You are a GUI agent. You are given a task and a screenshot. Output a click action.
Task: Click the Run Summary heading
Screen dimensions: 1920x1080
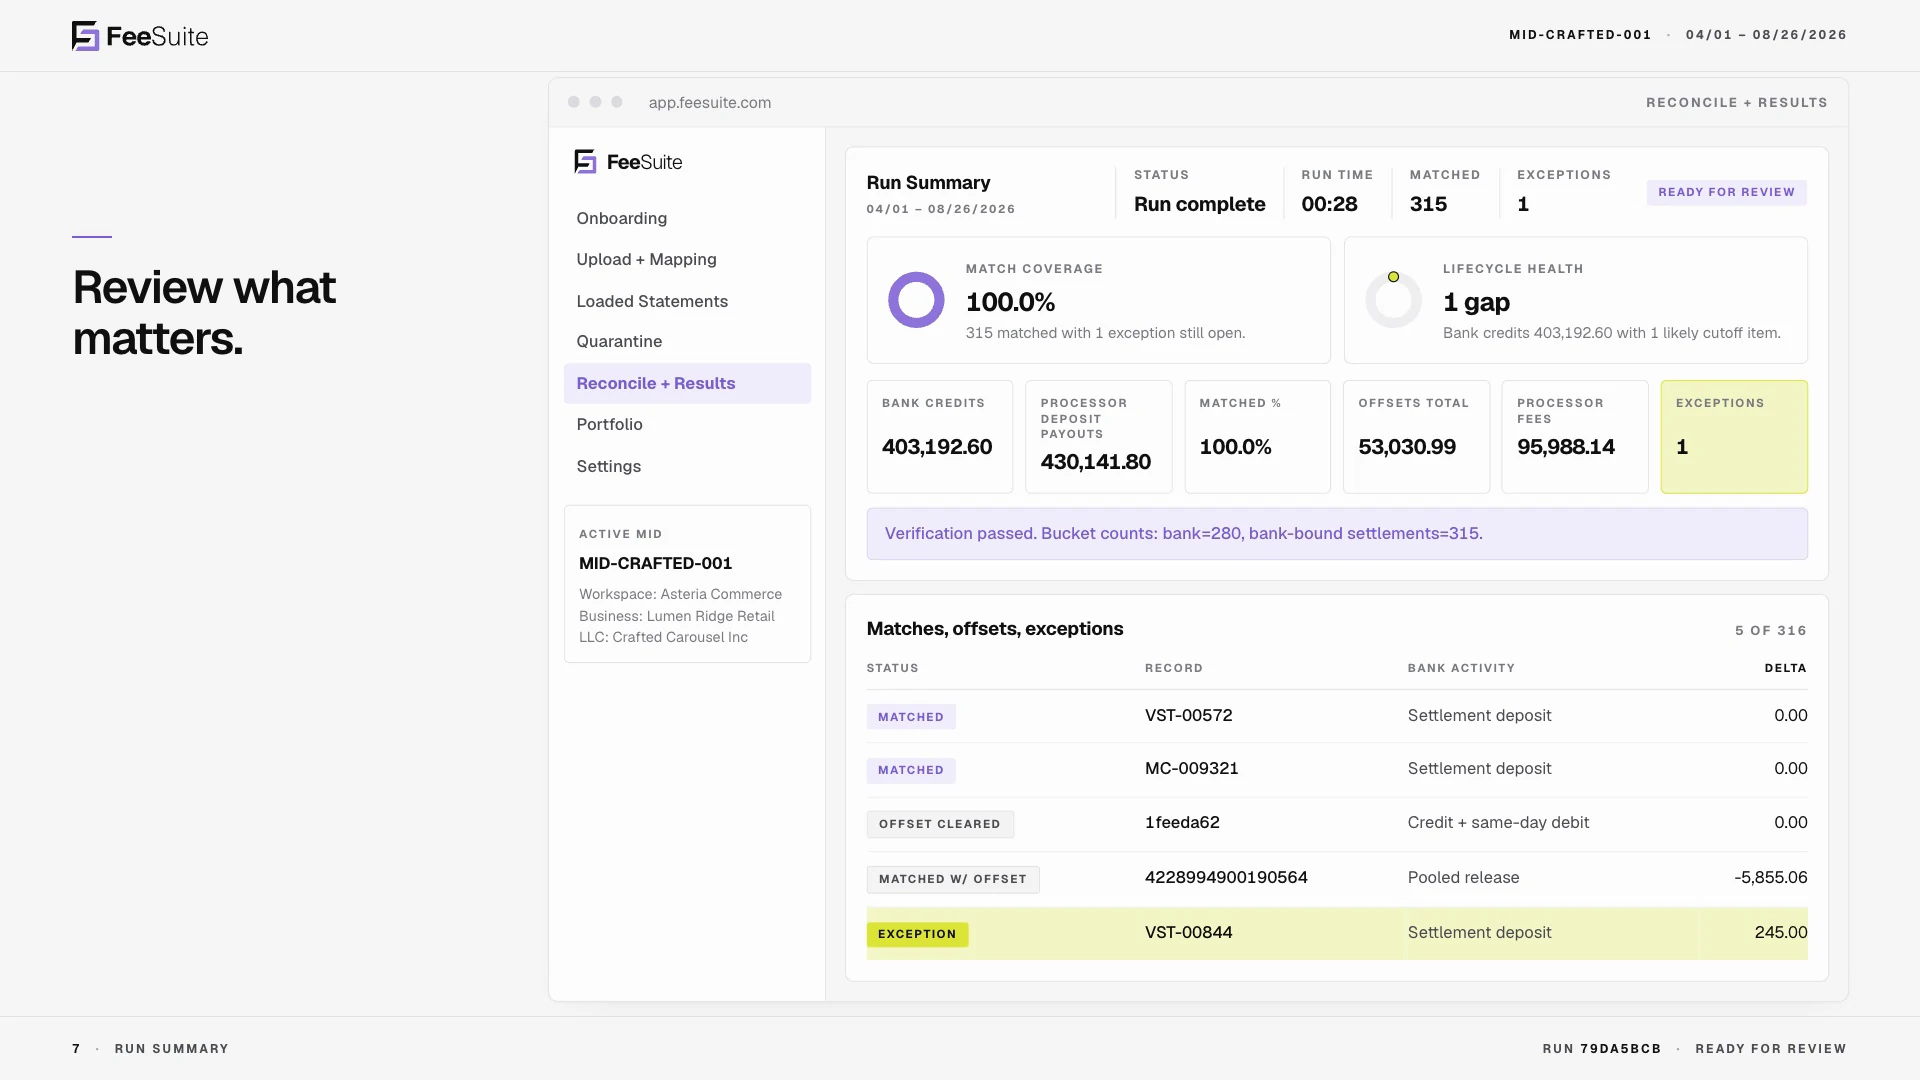pos(928,182)
